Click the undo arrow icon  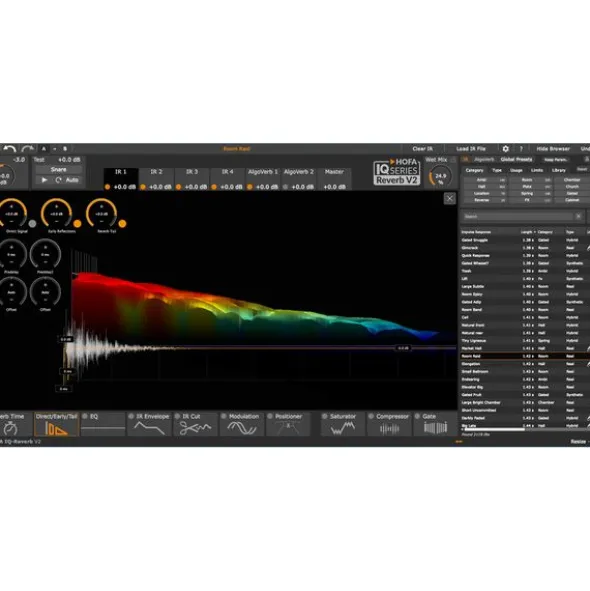pos(10,149)
